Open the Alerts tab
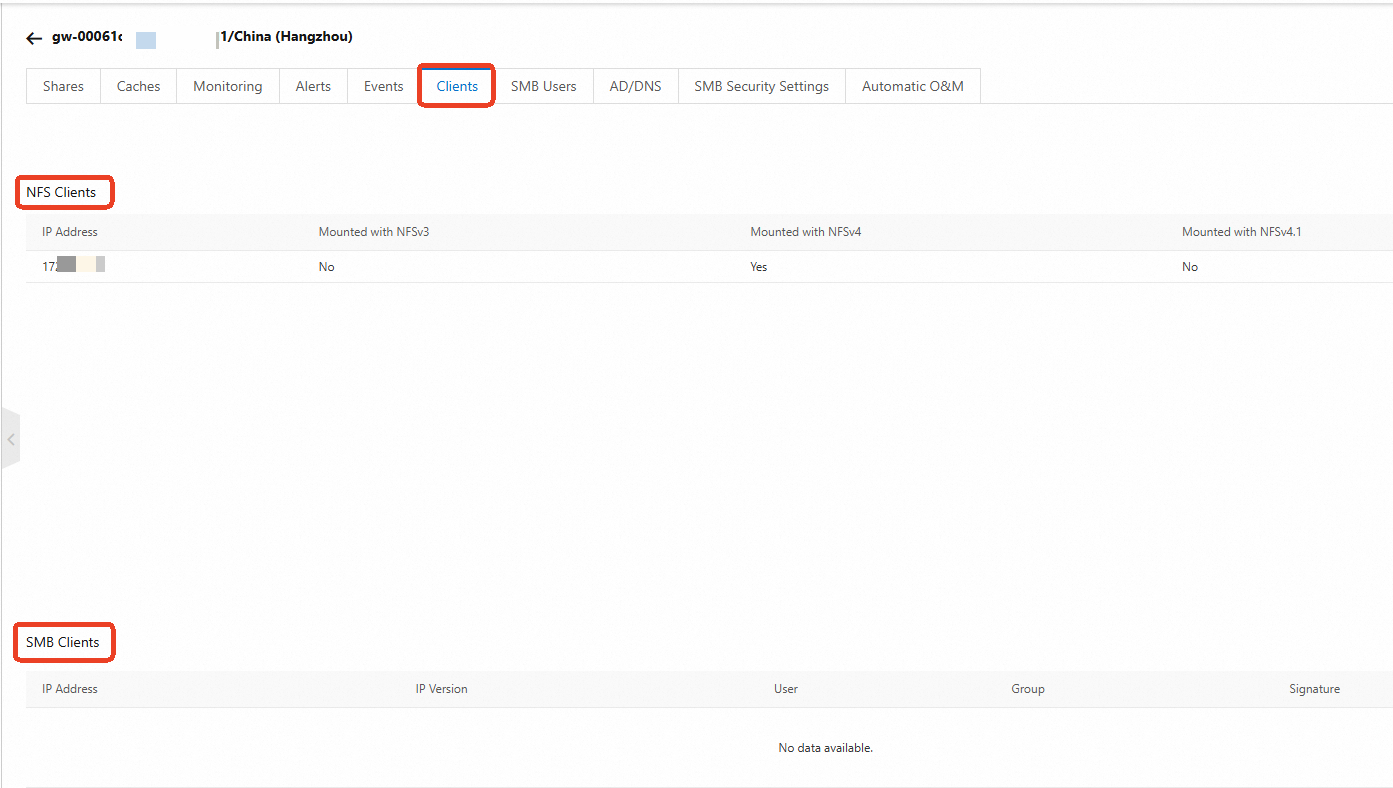This screenshot has height=788, width=1393. (x=313, y=86)
